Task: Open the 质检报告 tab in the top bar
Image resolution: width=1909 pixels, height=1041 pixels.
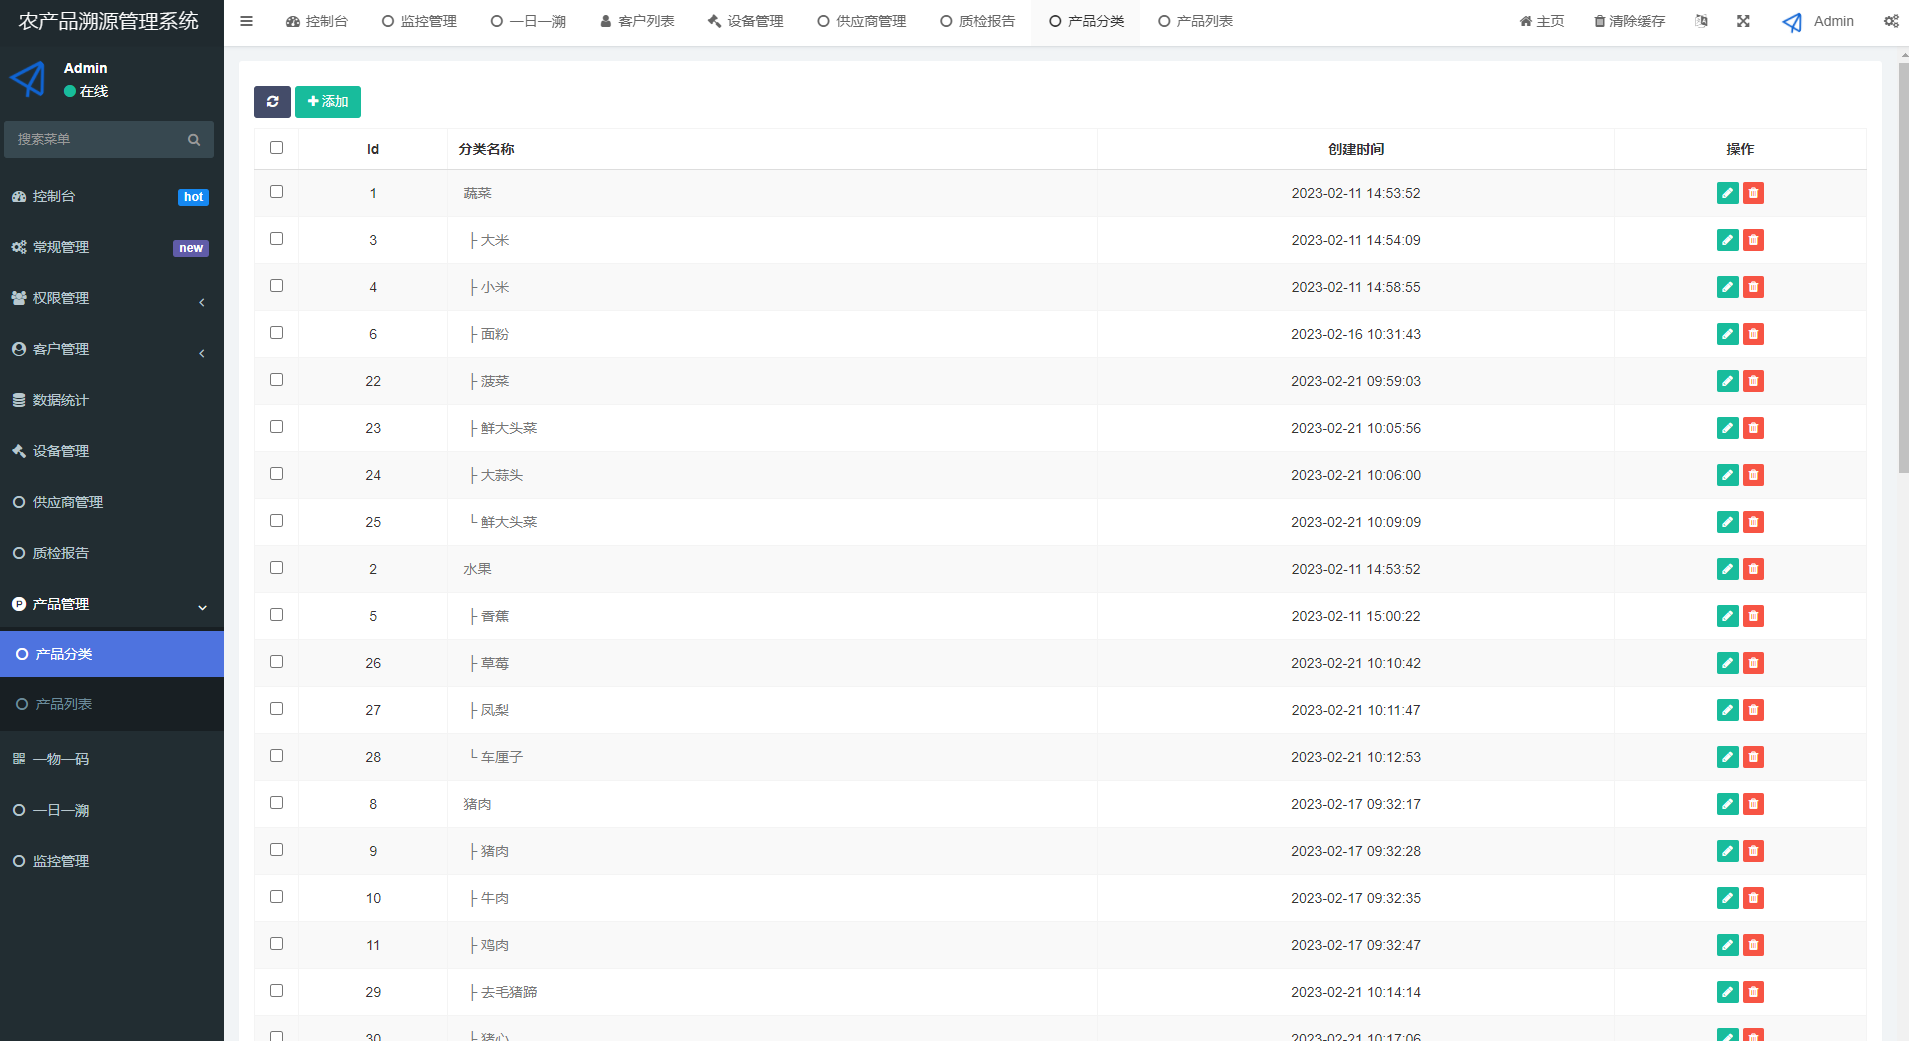Action: coord(977,20)
